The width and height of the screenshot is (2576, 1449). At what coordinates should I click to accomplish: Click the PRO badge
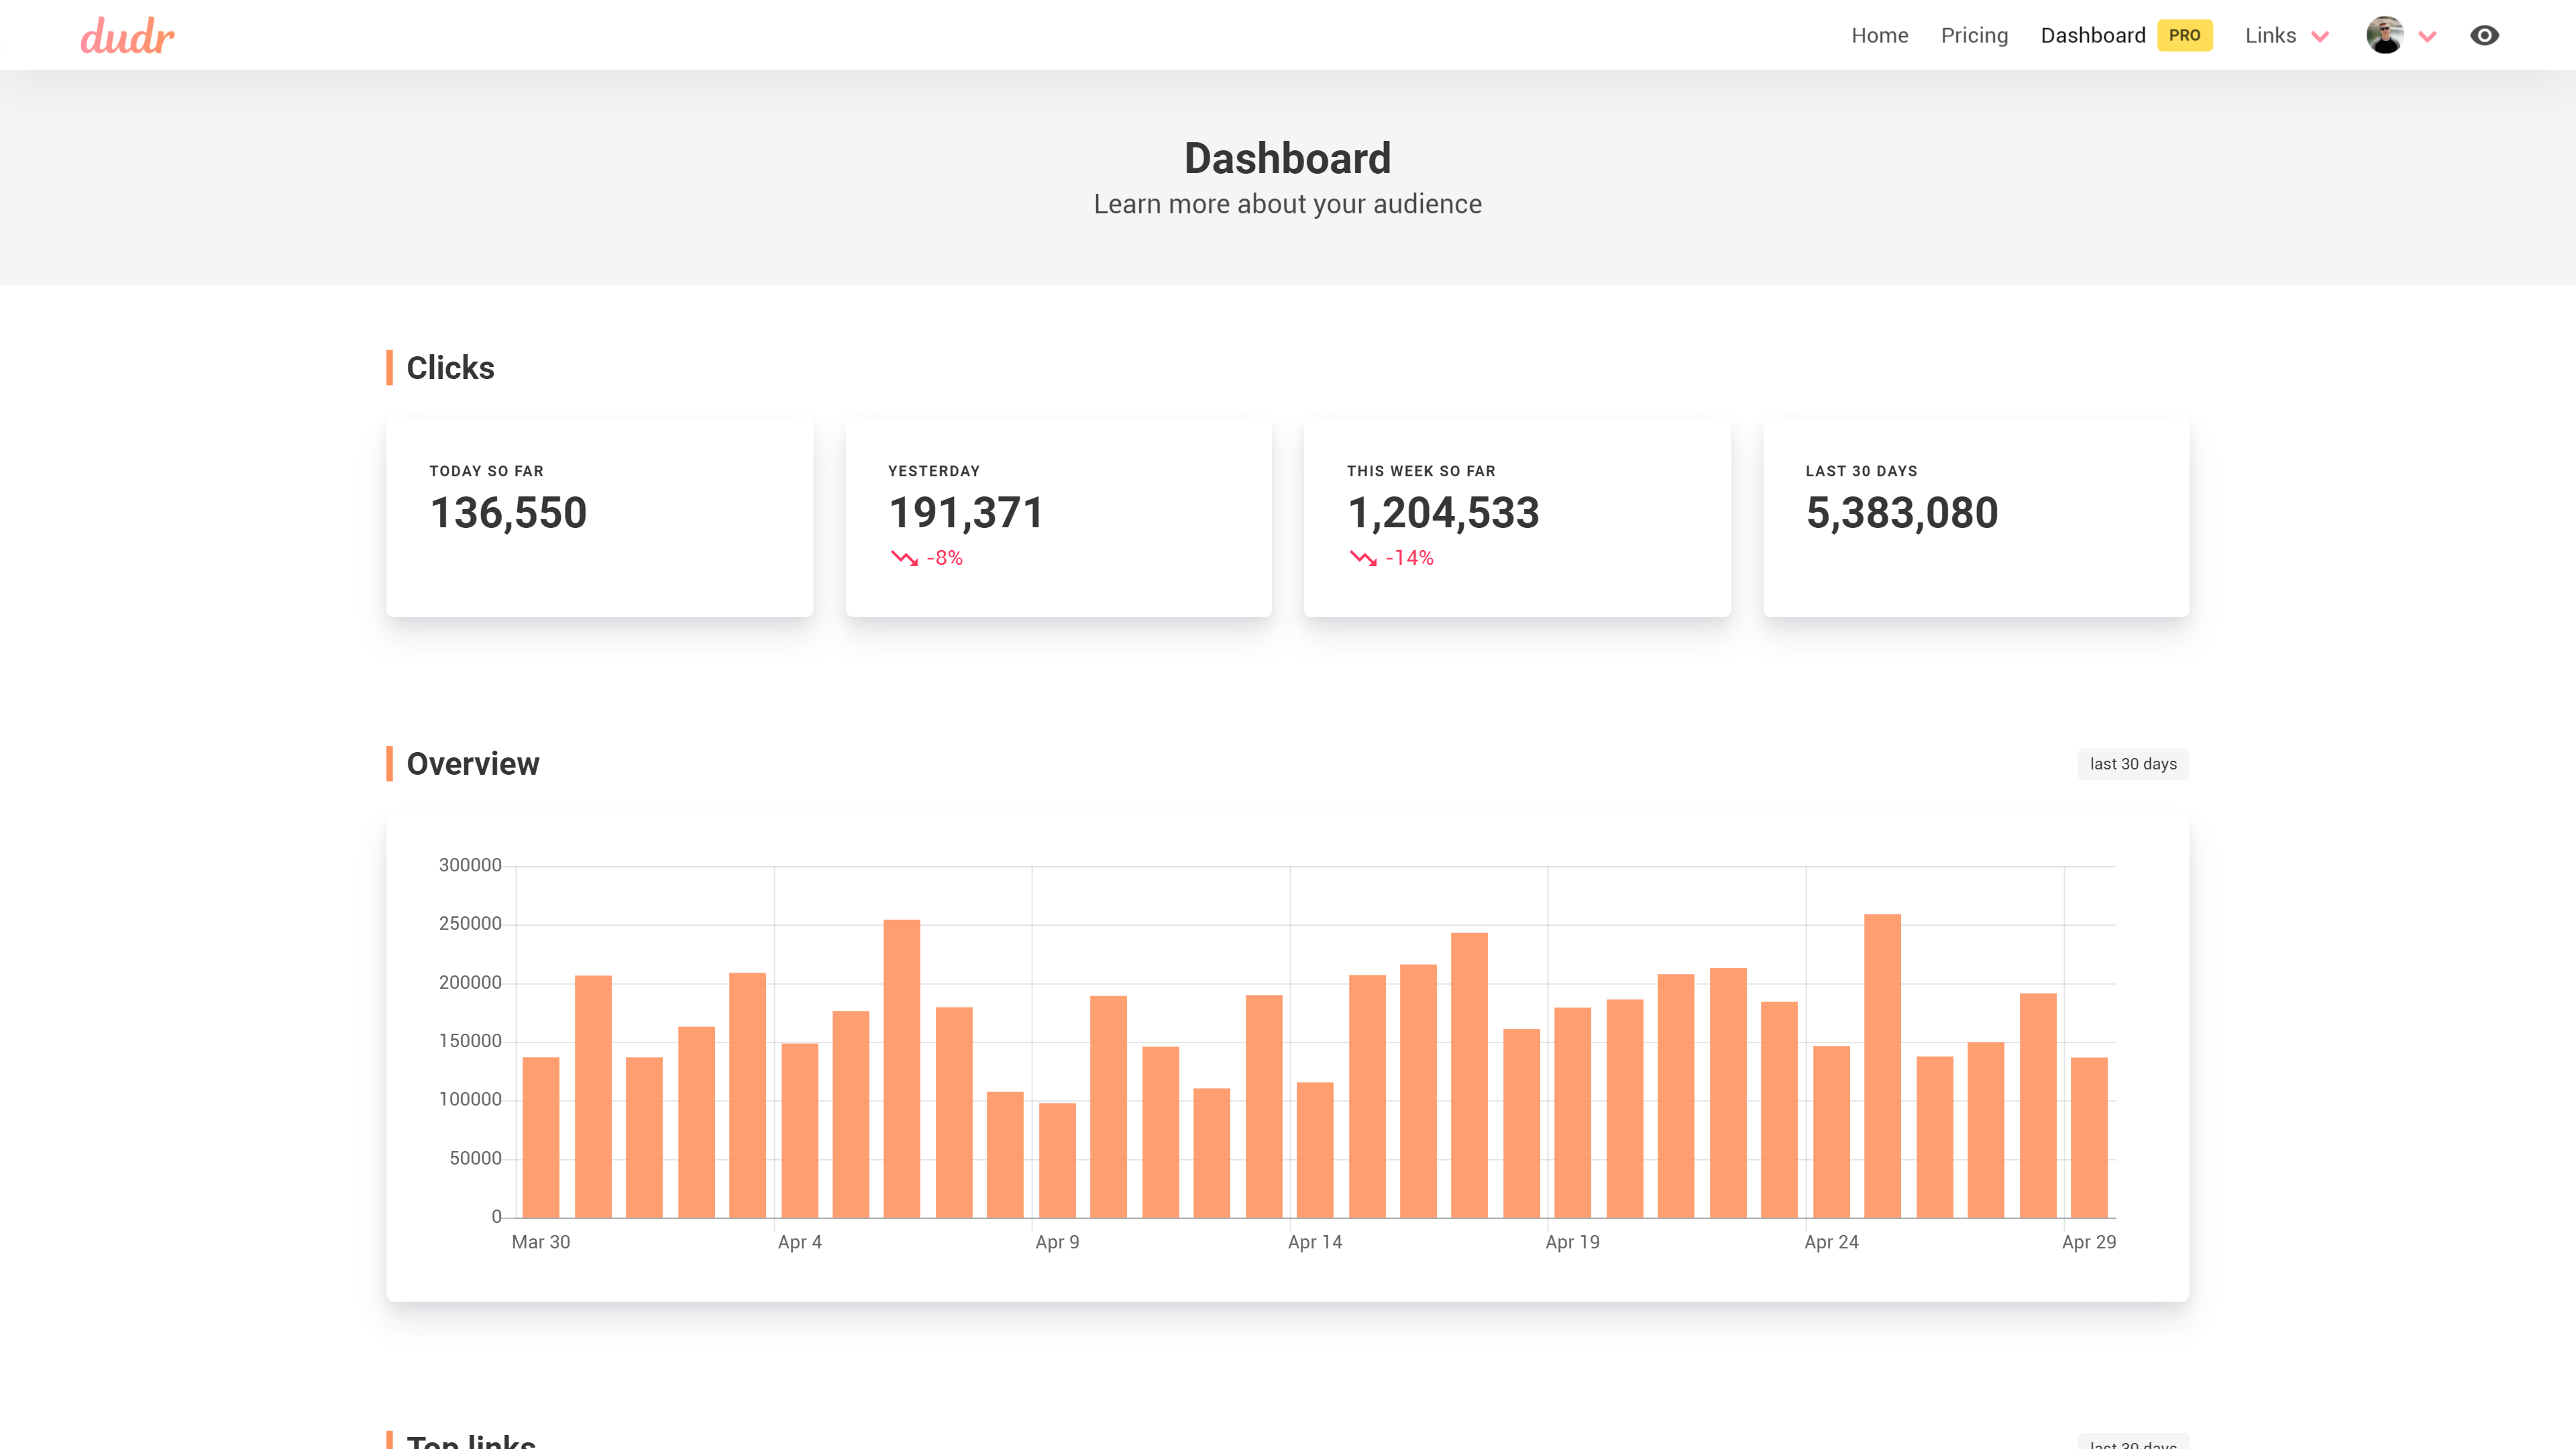click(x=2184, y=36)
